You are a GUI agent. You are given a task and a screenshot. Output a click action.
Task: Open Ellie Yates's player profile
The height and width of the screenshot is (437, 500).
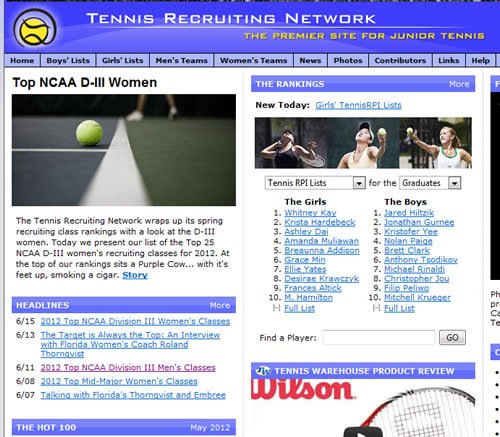(305, 269)
